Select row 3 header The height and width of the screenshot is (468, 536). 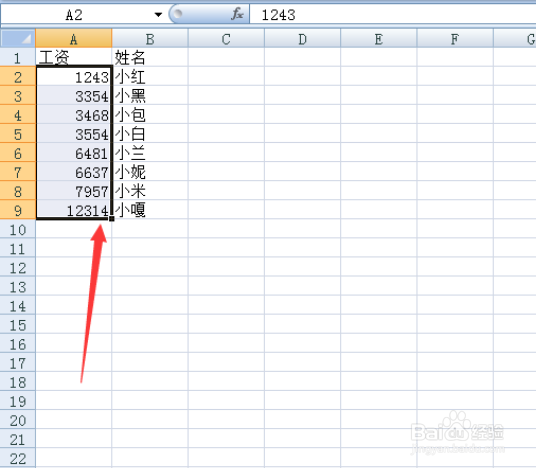pos(18,95)
